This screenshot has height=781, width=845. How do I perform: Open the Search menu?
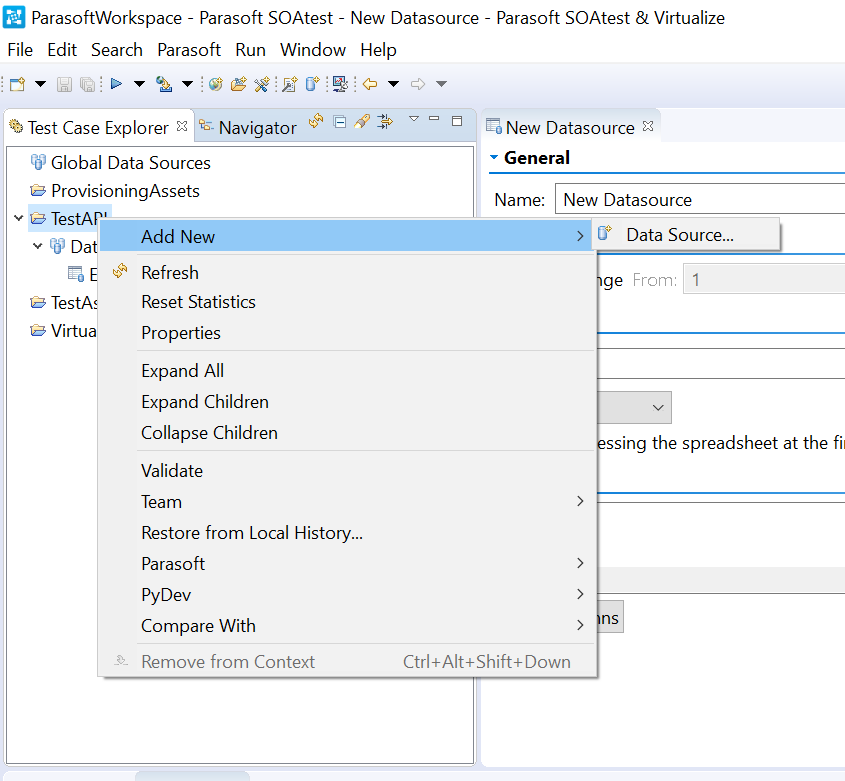click(x=117, y=50)
